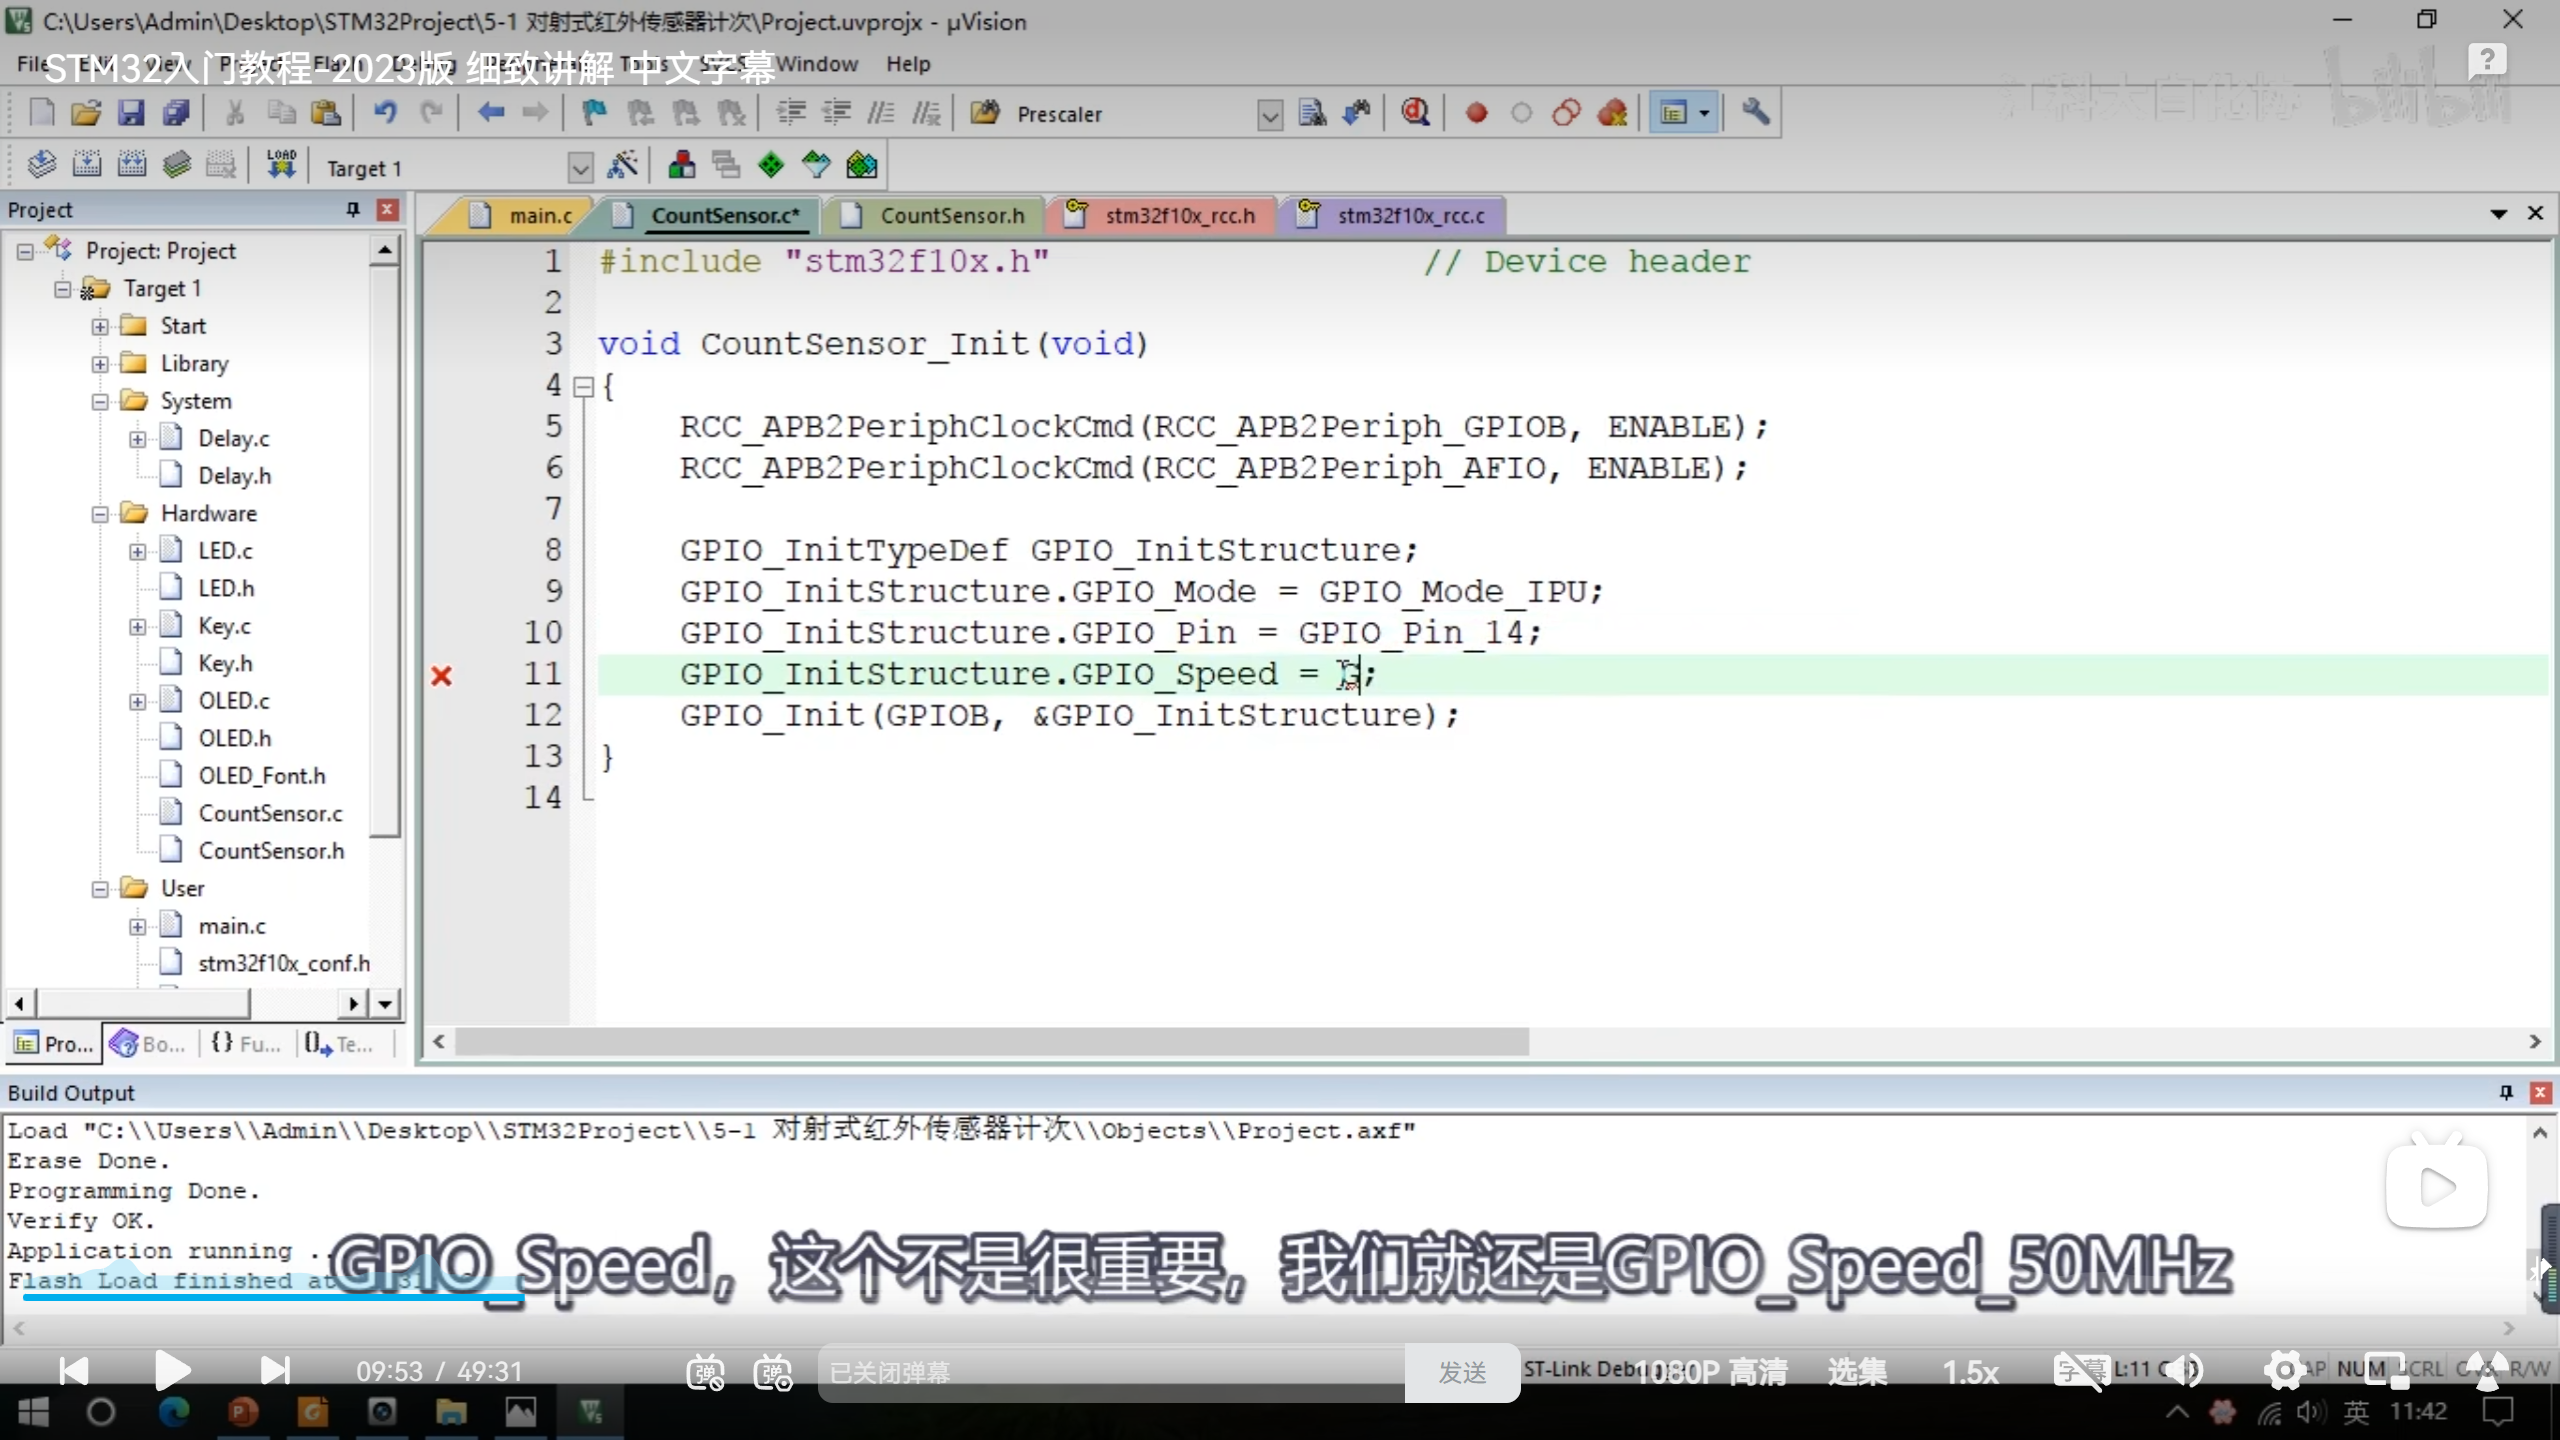Click the Navigate Backwards arrow icon
Viewport: 2560px width, 1440px height.
click(490, 113)
